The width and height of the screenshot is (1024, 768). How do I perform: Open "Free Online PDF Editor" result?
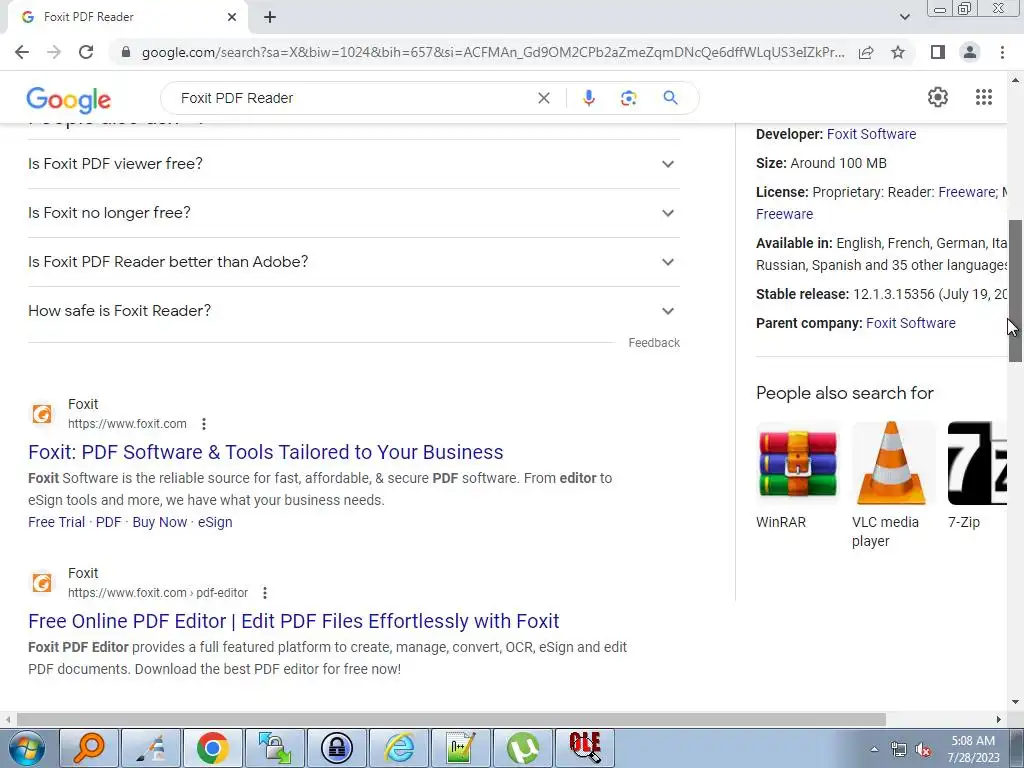click(294, 621)
